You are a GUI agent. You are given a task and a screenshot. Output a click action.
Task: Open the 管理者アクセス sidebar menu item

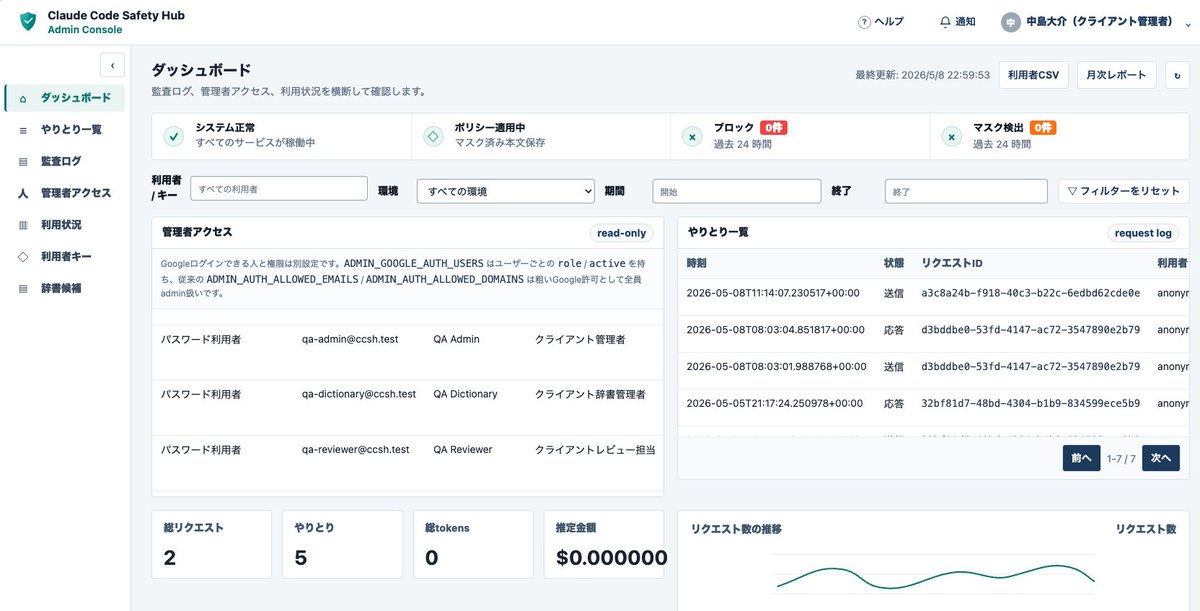(x=65, y=193)
